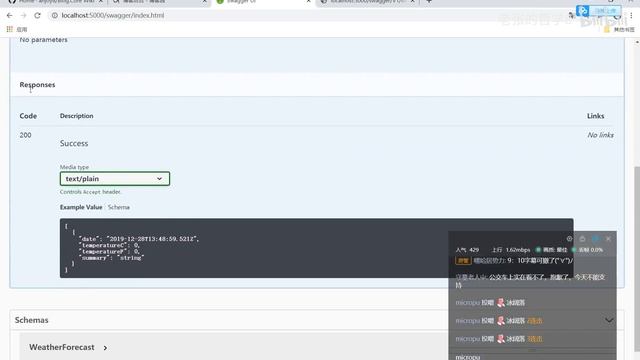640x360 pixels.
Task: Click the lock icon in chat overlay
Action: click(582, 239)
